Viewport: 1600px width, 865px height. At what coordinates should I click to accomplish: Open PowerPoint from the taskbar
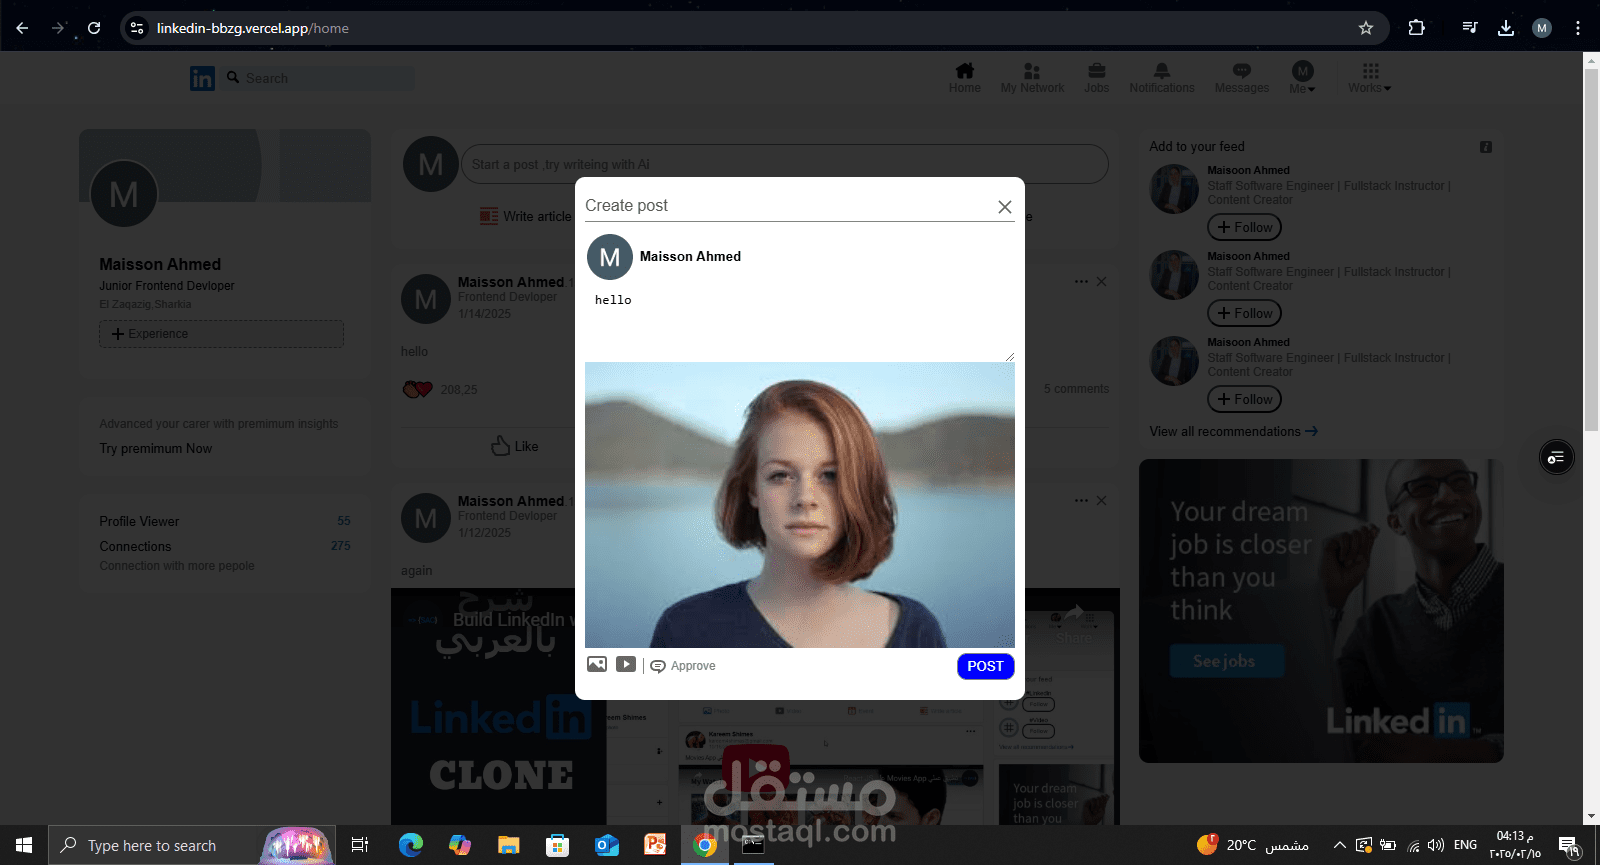pos(655,845)
